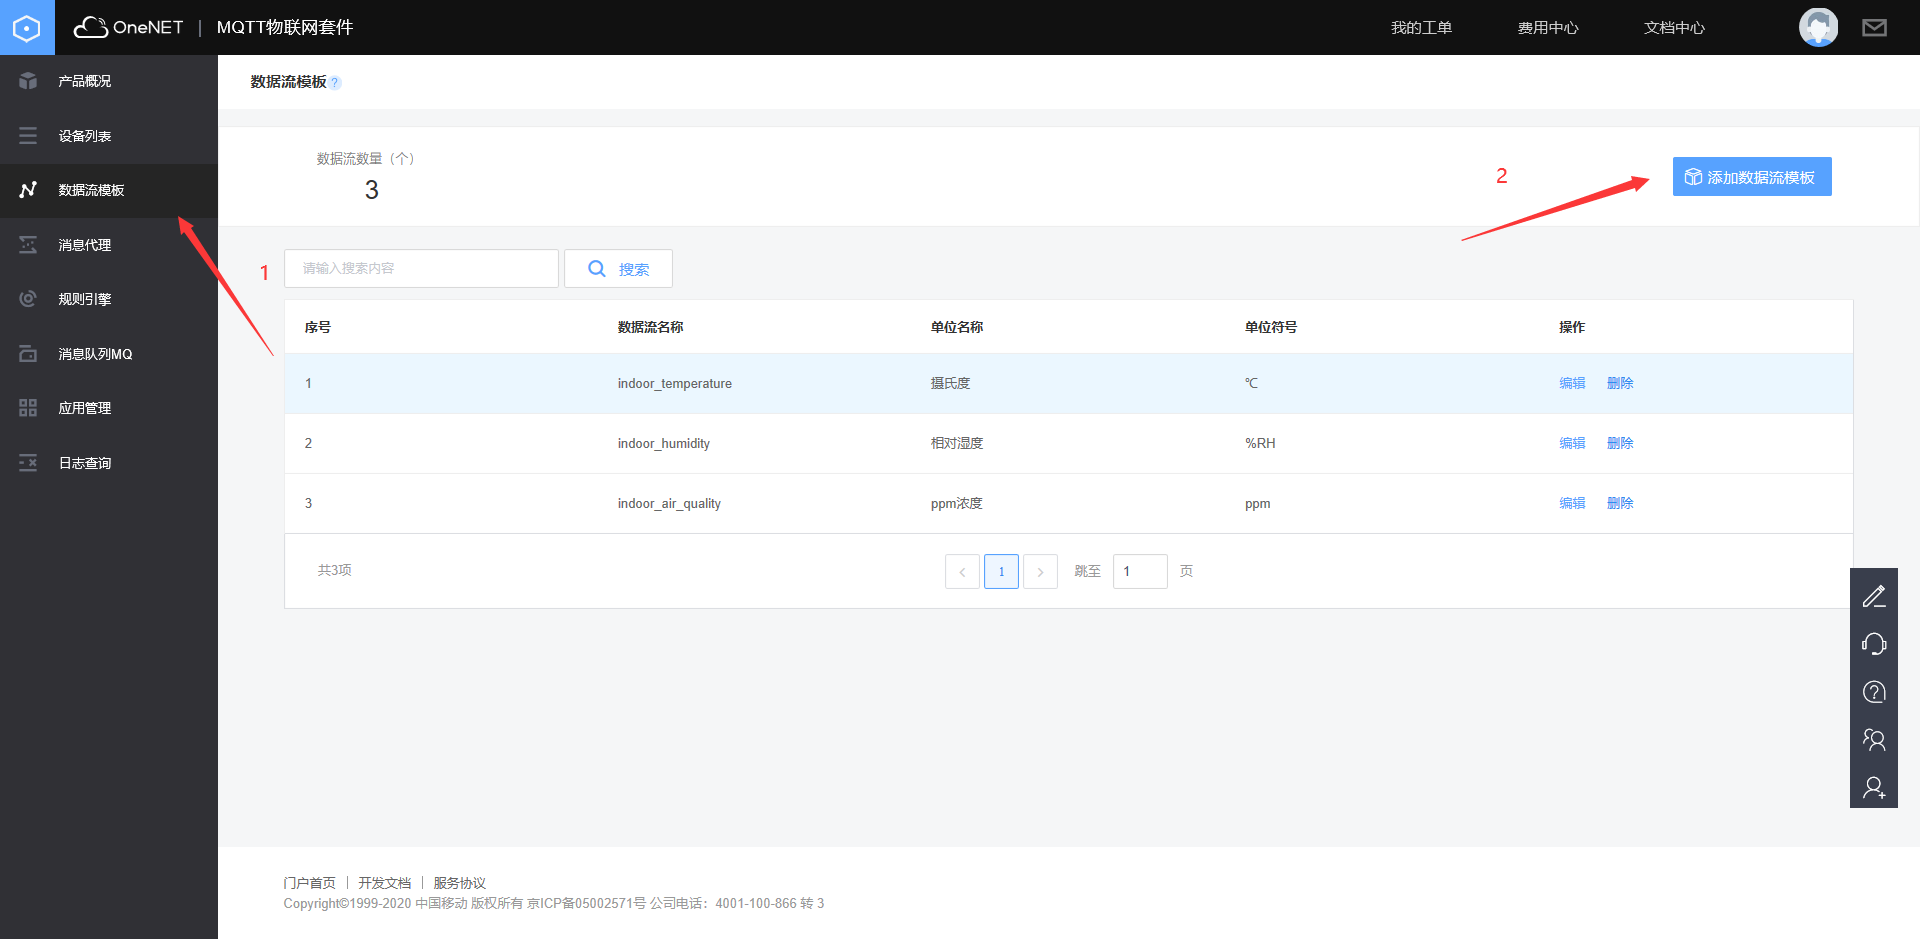Image resolution: width=1920 pixels, height=939 pixels.
Task: Click the 添加数据流模板 button
Action: point(1752,177)
